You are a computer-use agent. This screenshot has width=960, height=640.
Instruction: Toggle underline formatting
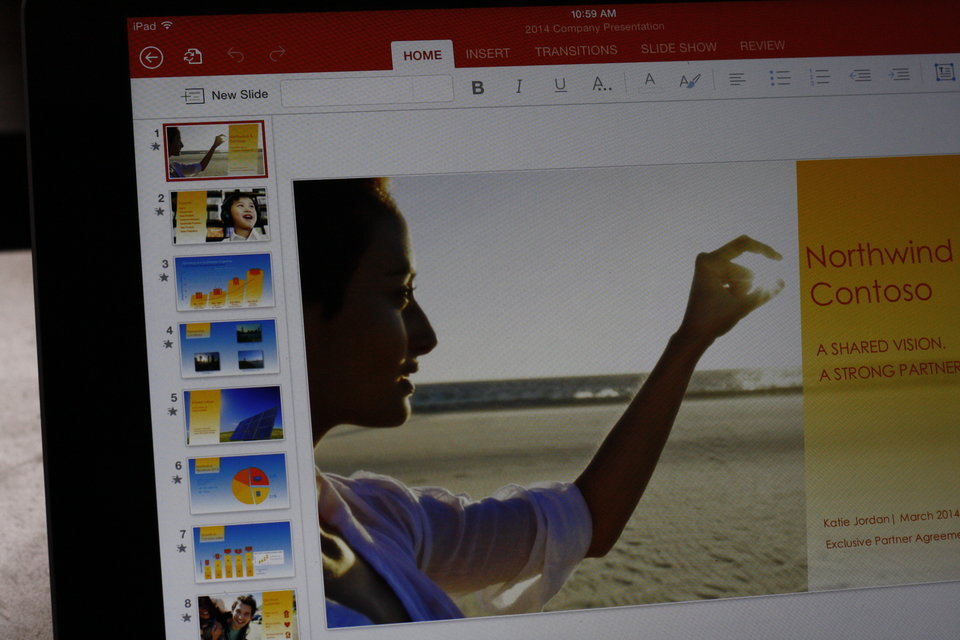[560, 85]
